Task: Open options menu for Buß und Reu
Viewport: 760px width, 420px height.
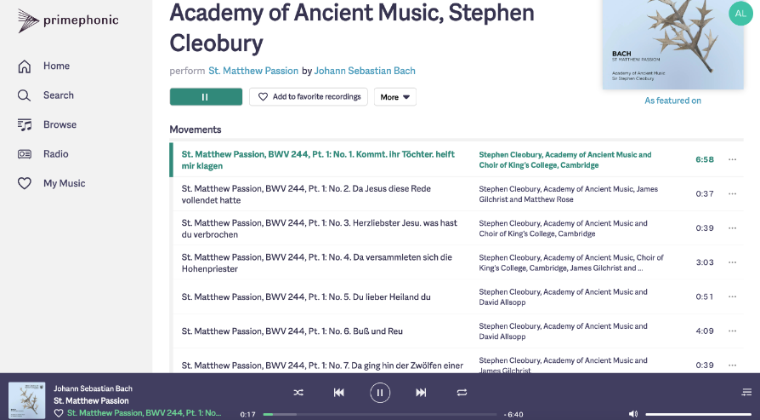Action: [732, 331]
